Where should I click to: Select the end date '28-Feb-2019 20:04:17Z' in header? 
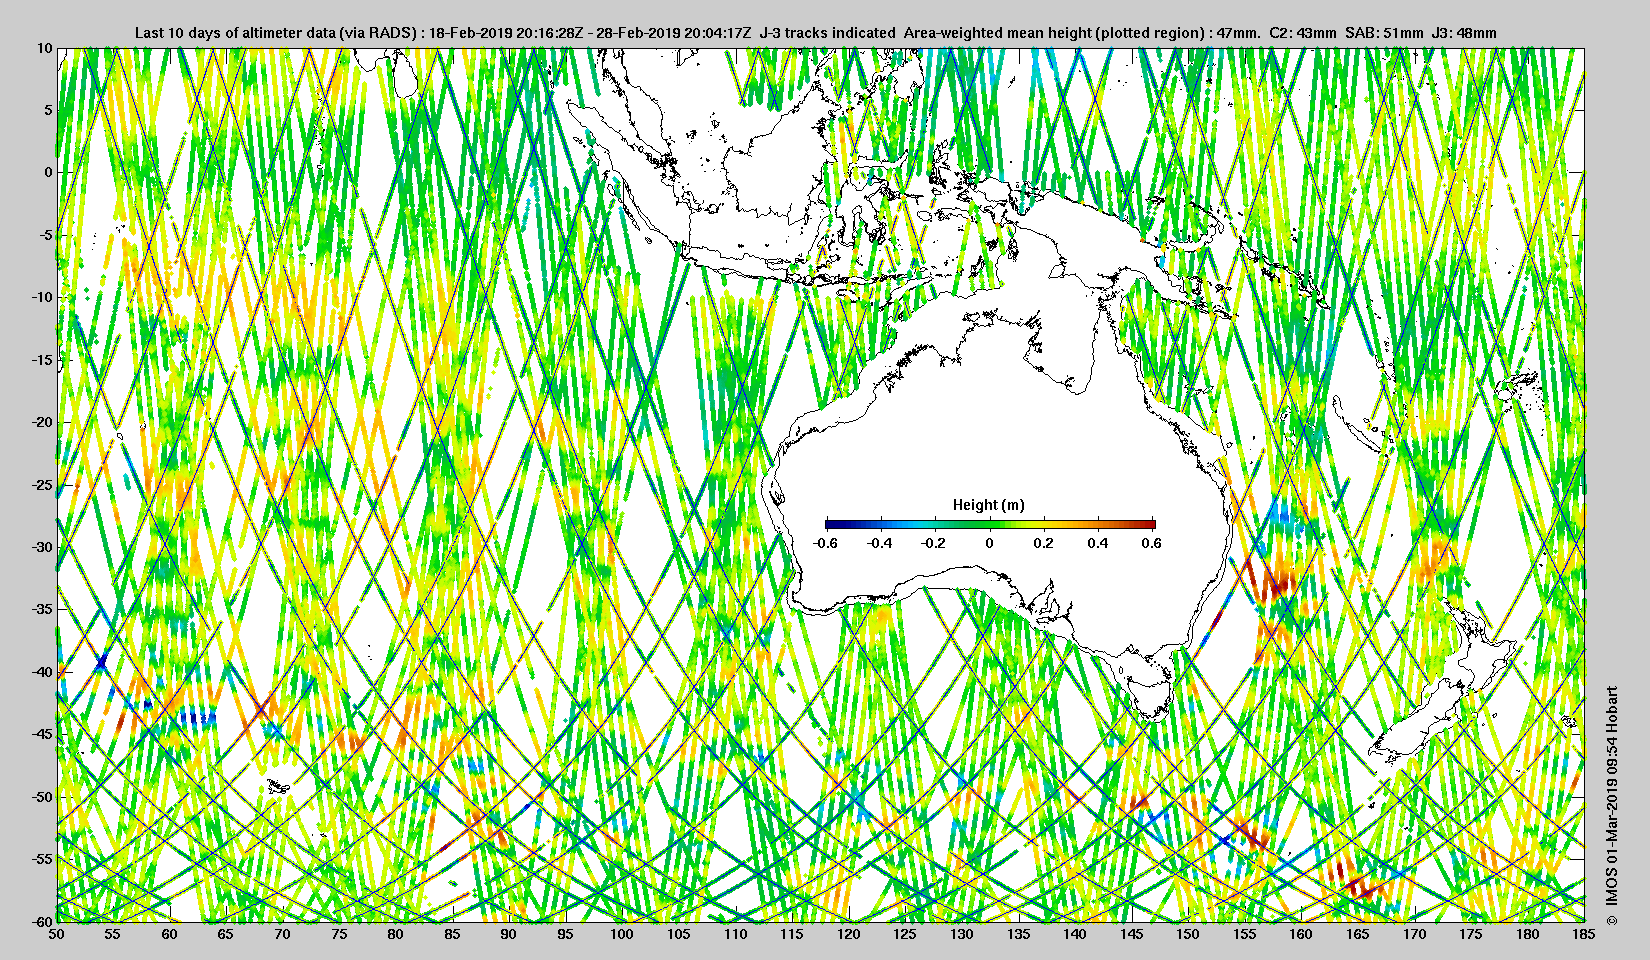(672, 33)
